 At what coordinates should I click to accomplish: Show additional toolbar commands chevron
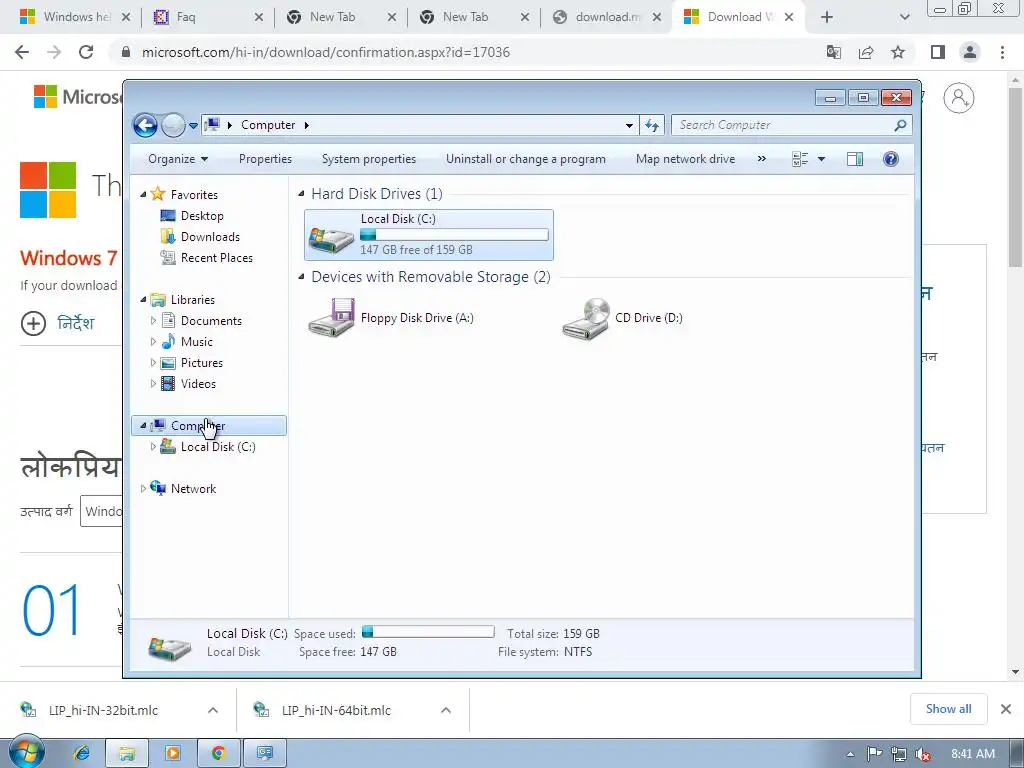tap(761, 159)
